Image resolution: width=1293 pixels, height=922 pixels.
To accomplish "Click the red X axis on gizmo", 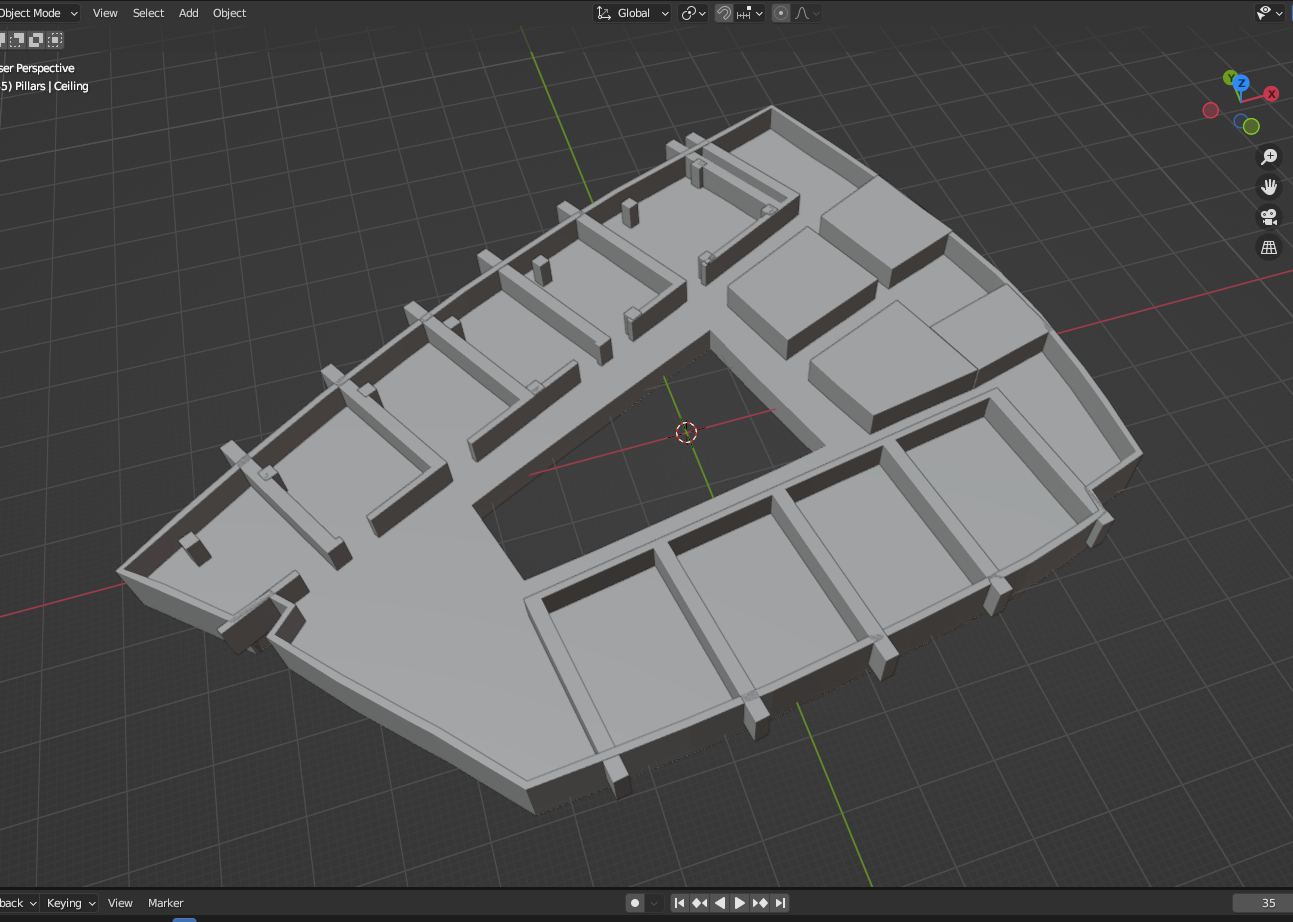I will (1271, 94).
